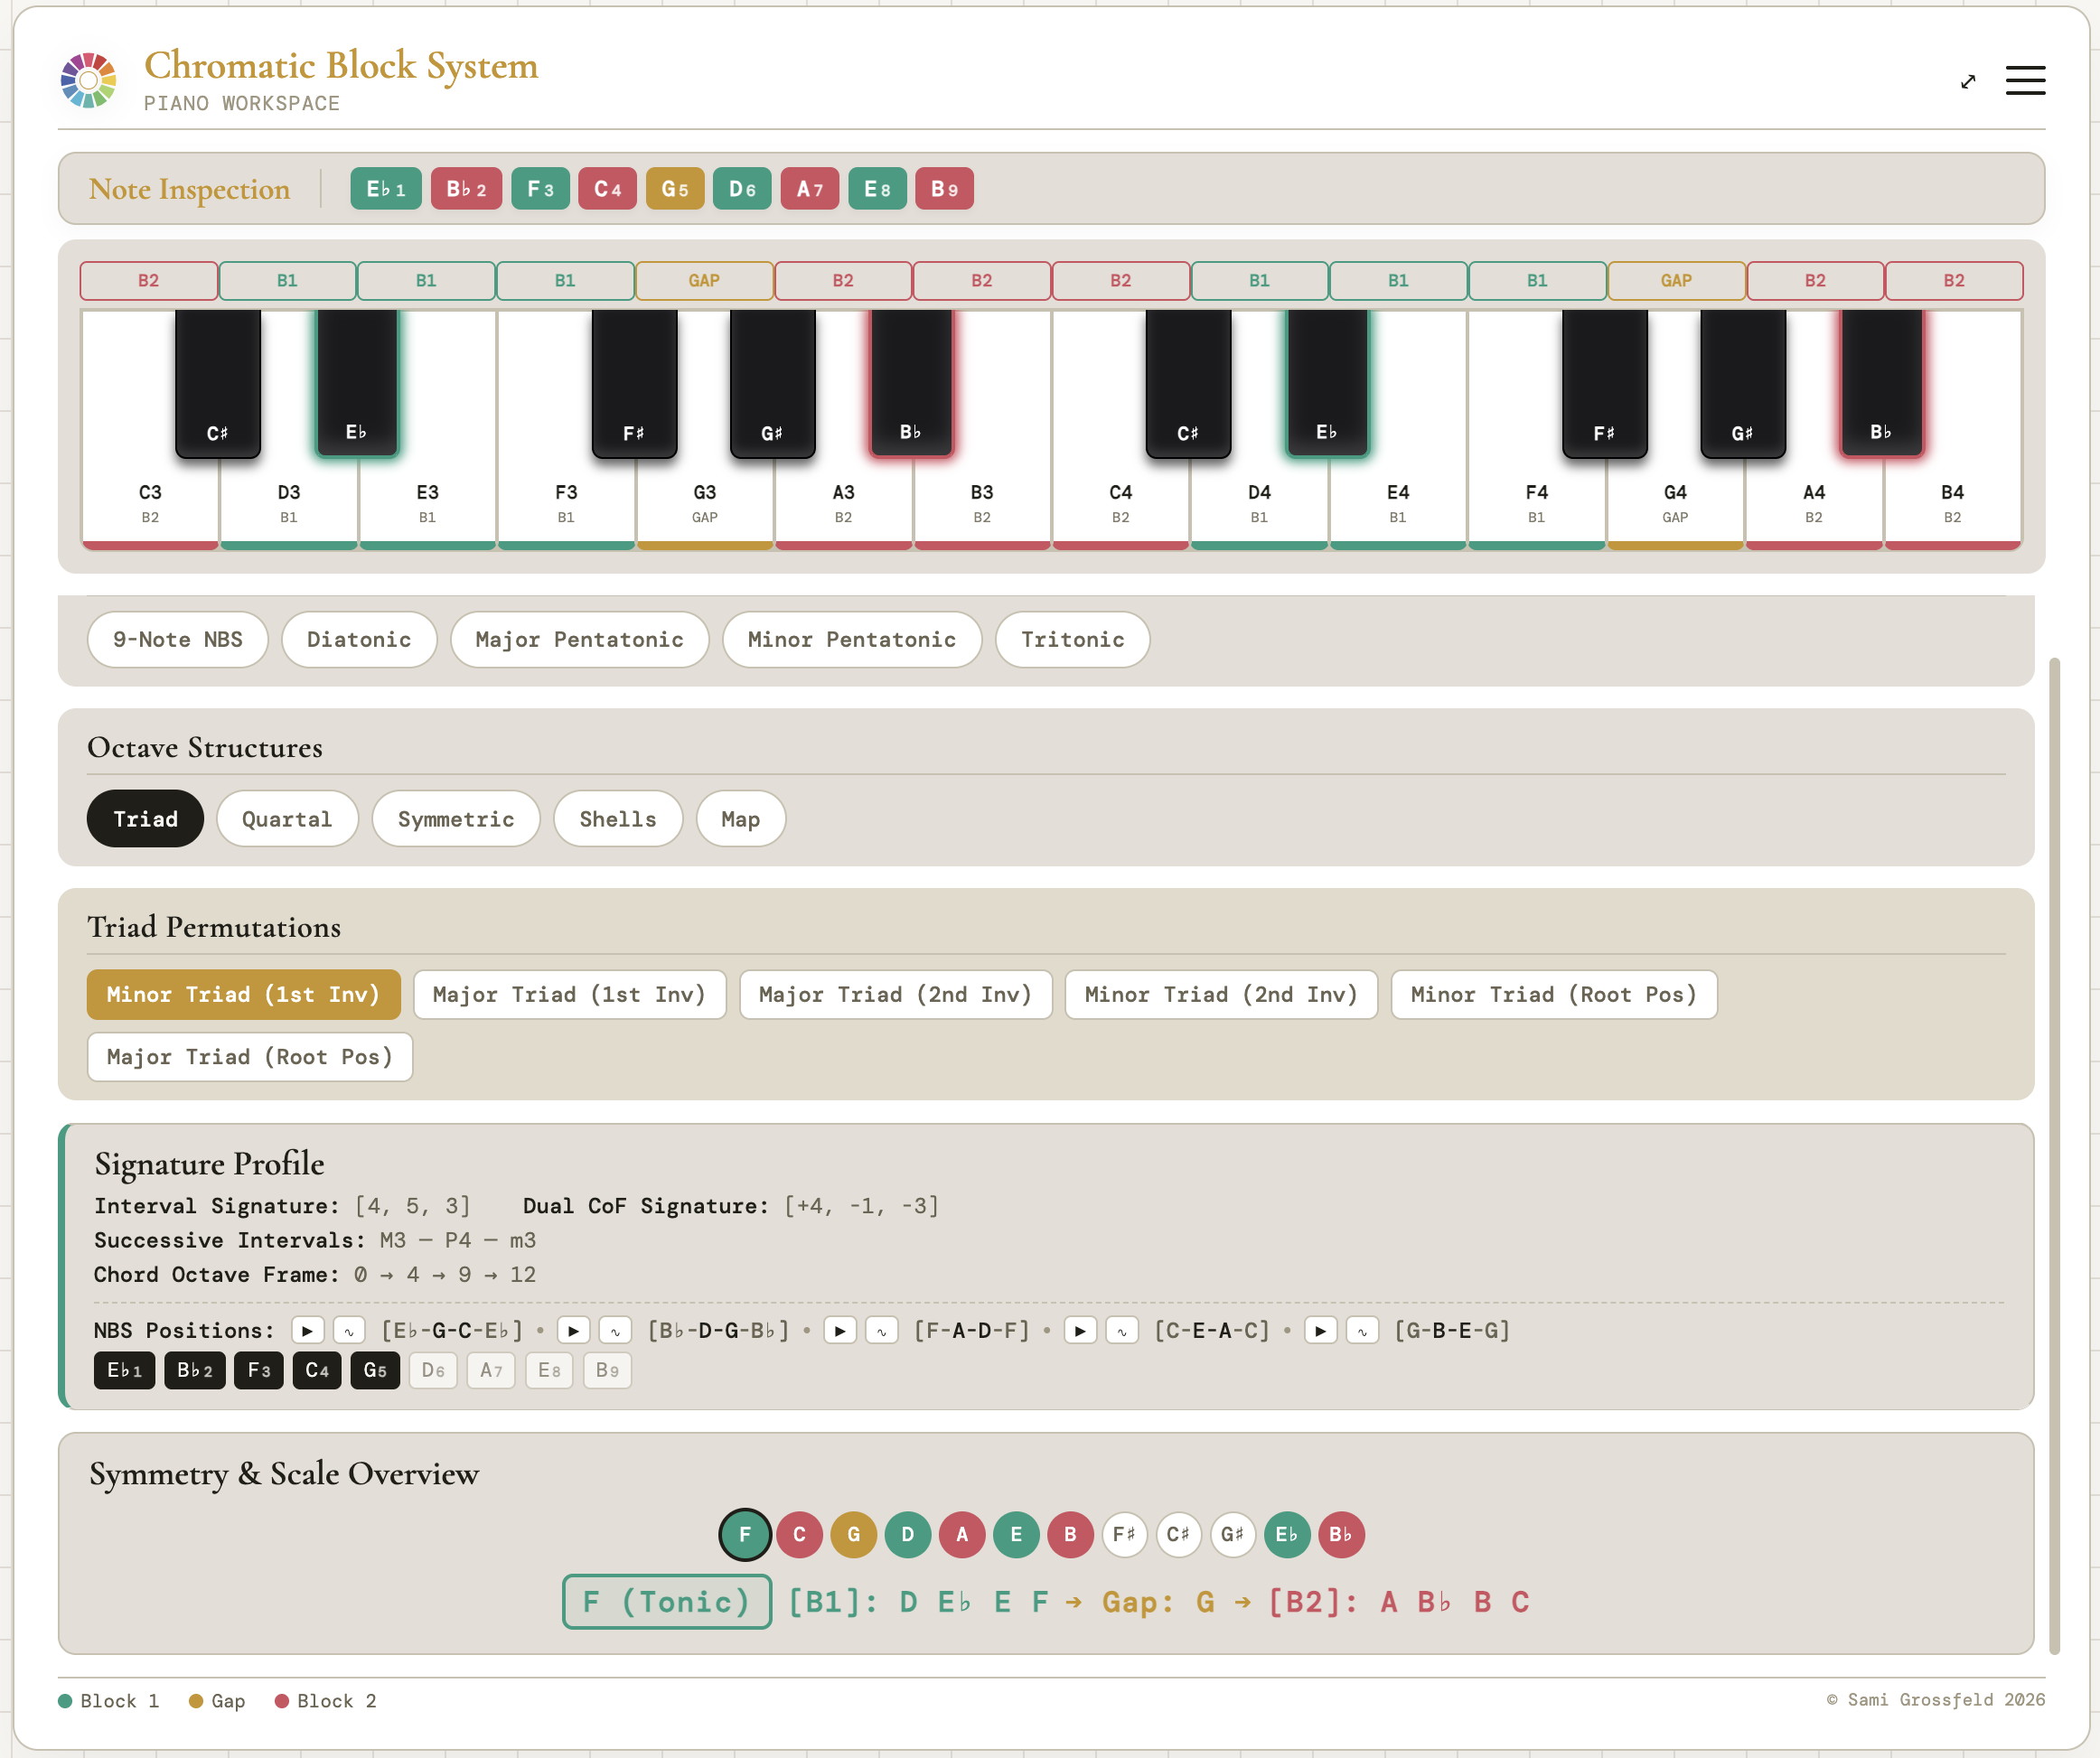The width and height of the screenshot is (2100, 1758).
Task: Click the wave icon before [B♭-D-G-B♭]
Action: click(x=615, y=1330)
